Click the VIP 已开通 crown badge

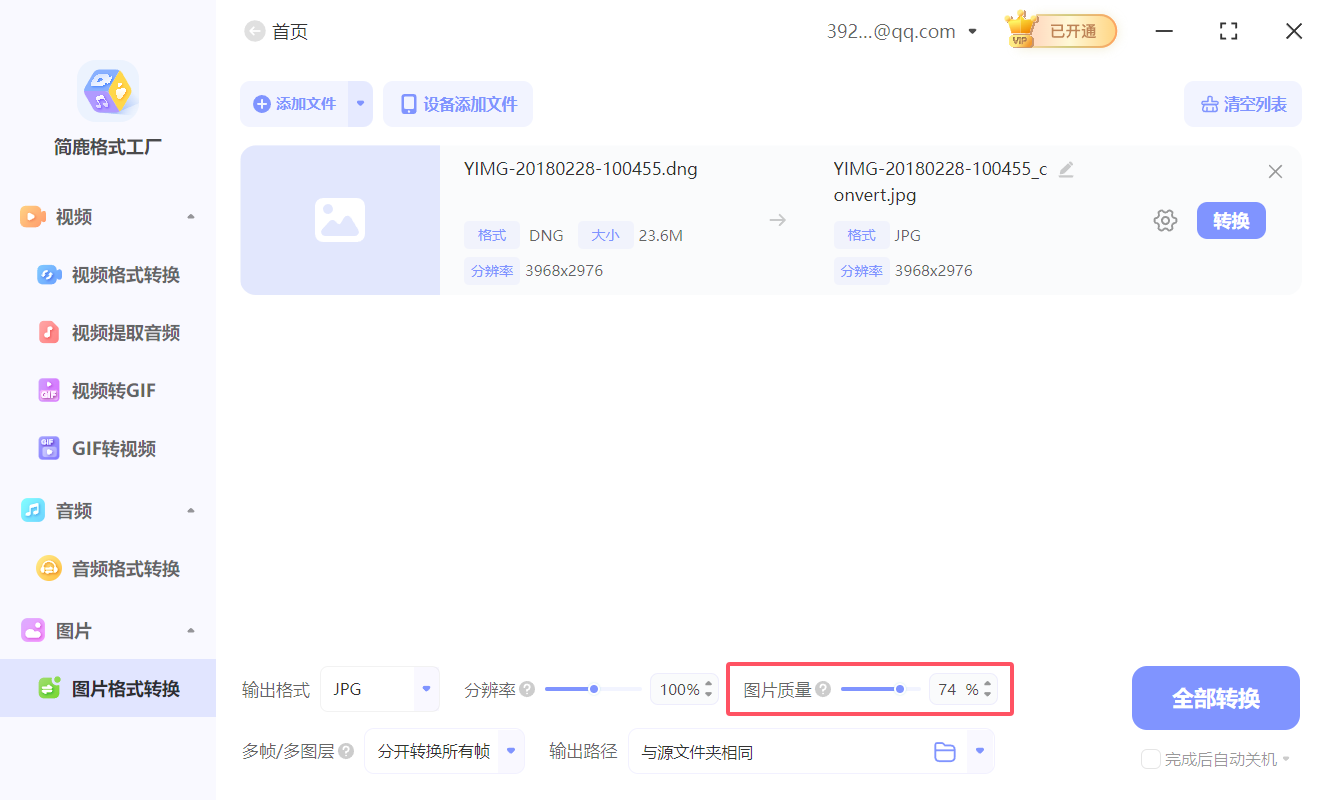pyautogui.click(x=1059, y=31)
